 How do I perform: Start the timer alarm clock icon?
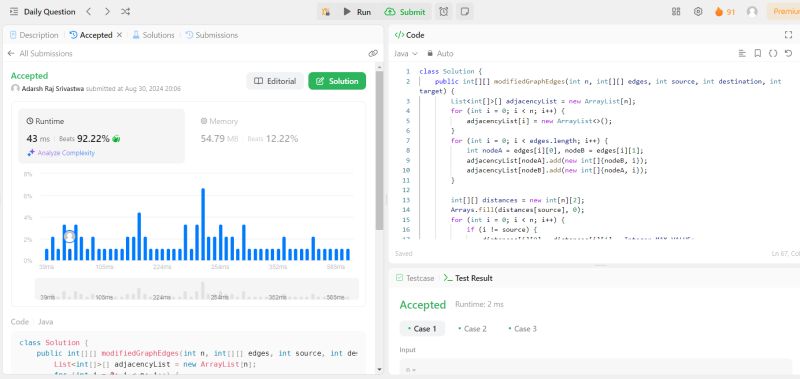pyautogui.click(x=443, y=11)
